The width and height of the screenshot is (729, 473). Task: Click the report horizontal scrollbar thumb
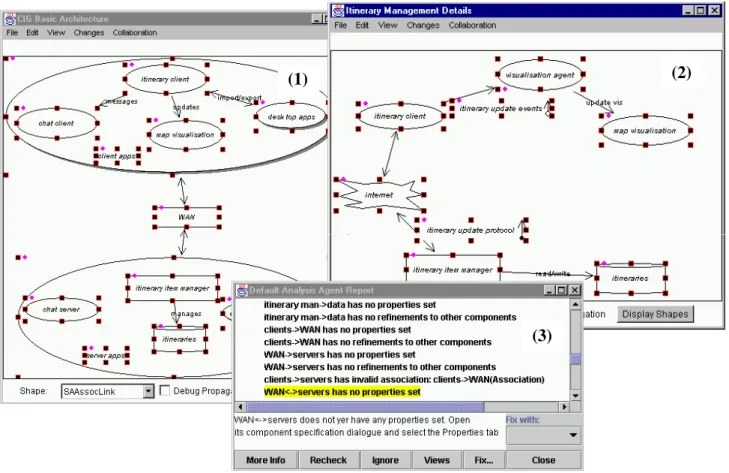click(x=364, y=407)
